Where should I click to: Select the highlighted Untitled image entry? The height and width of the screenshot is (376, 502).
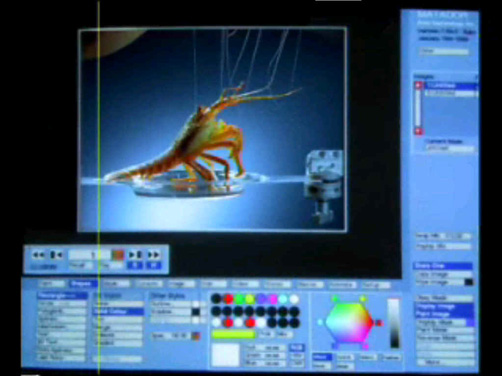point(451,86)
